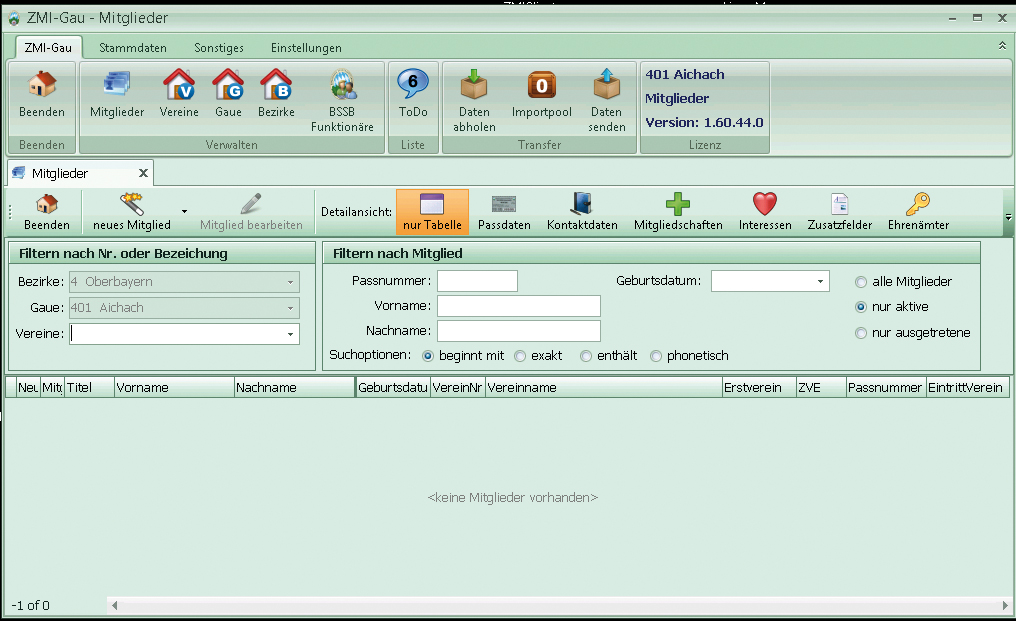Show the Interessen detail view
This screenshot has height=621, width=1016.
[x=765, y=212]
